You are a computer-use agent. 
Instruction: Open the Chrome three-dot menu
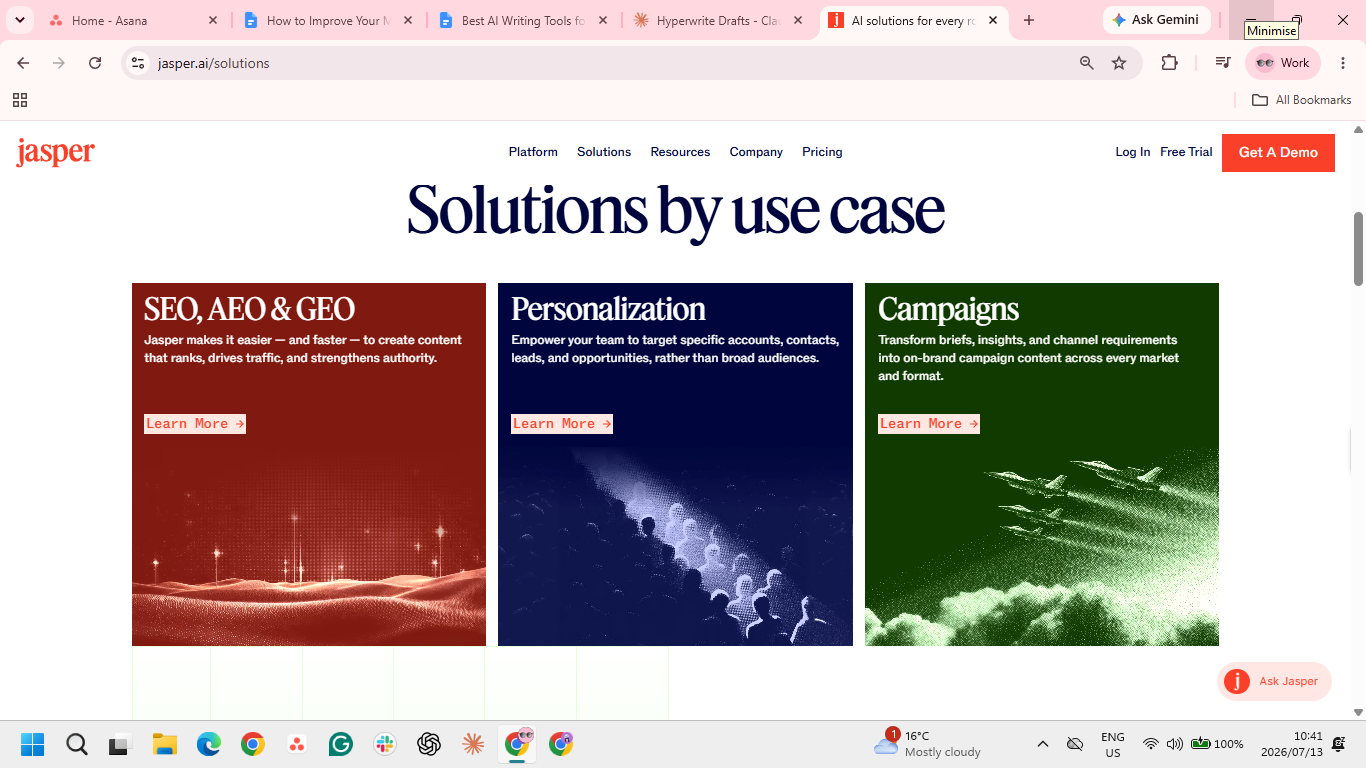coord(1343,63)
